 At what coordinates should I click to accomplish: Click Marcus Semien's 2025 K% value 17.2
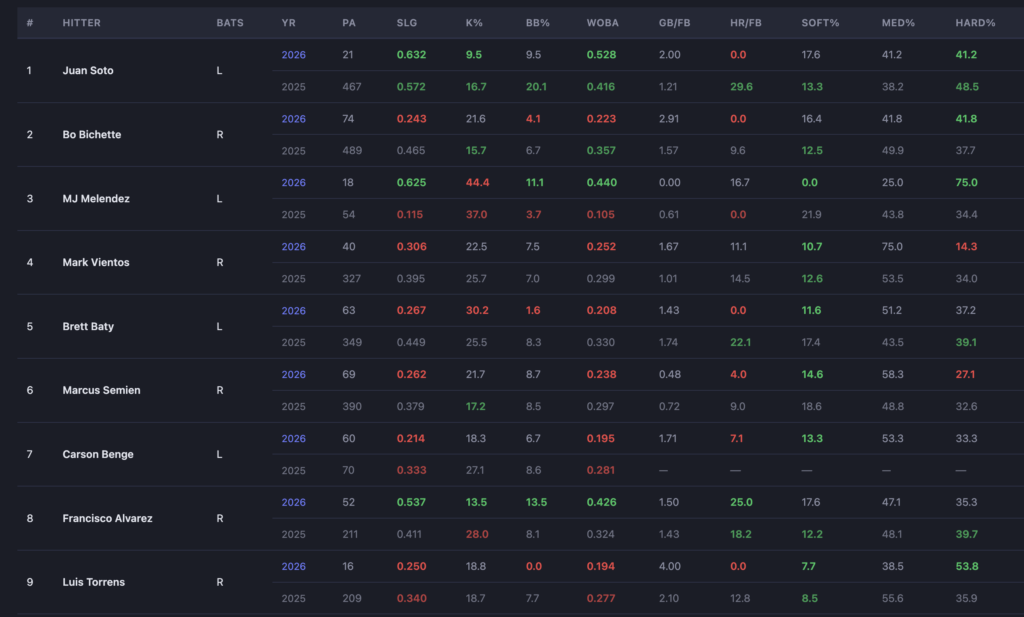(475, 407)
